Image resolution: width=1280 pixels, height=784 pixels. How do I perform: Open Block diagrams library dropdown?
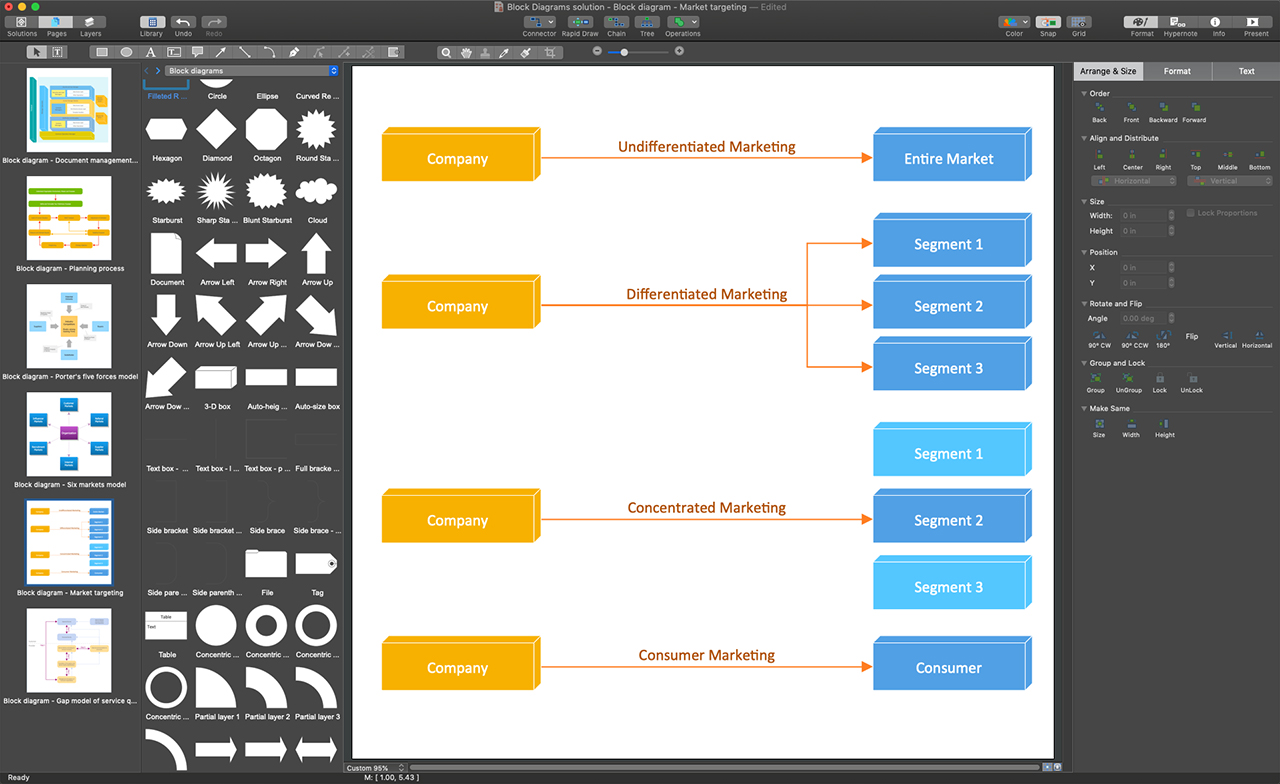252,71
